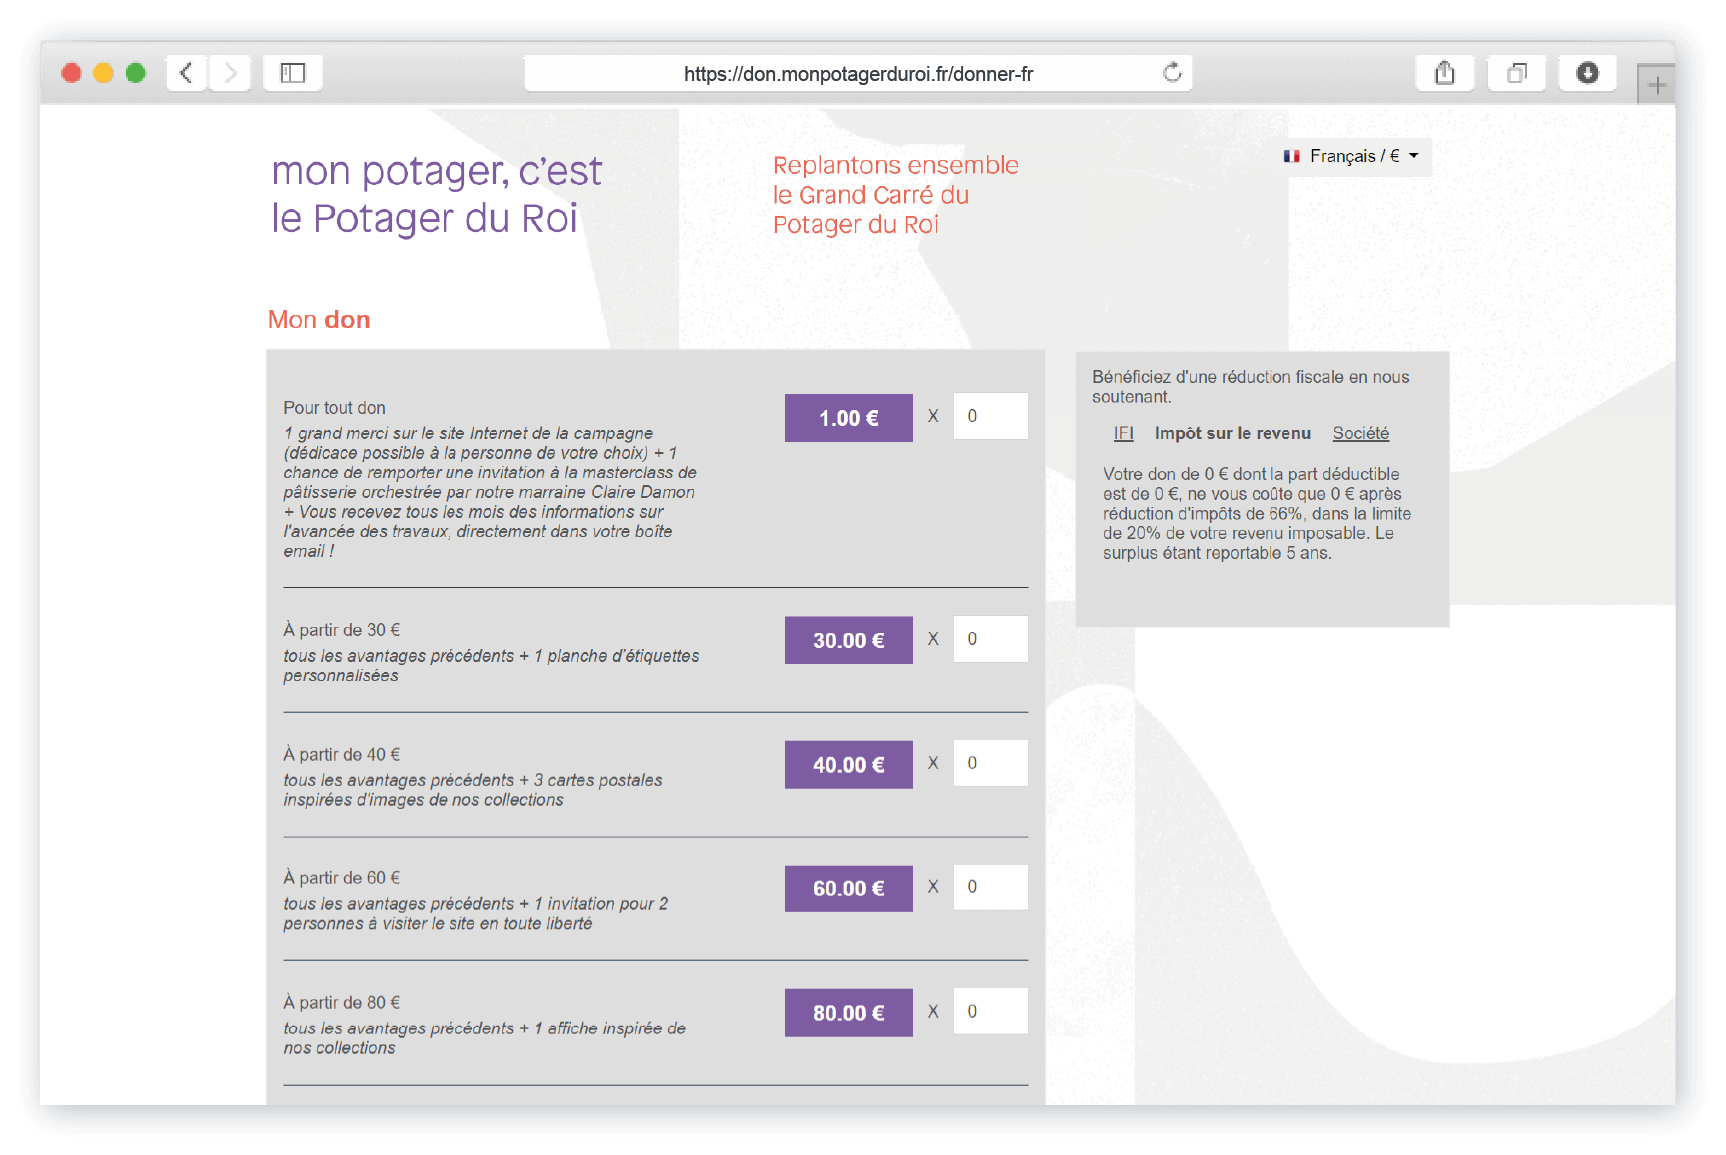Click the 'Pour tout don' label
Screen dimensions: 1726x1155
click(334, 408)
